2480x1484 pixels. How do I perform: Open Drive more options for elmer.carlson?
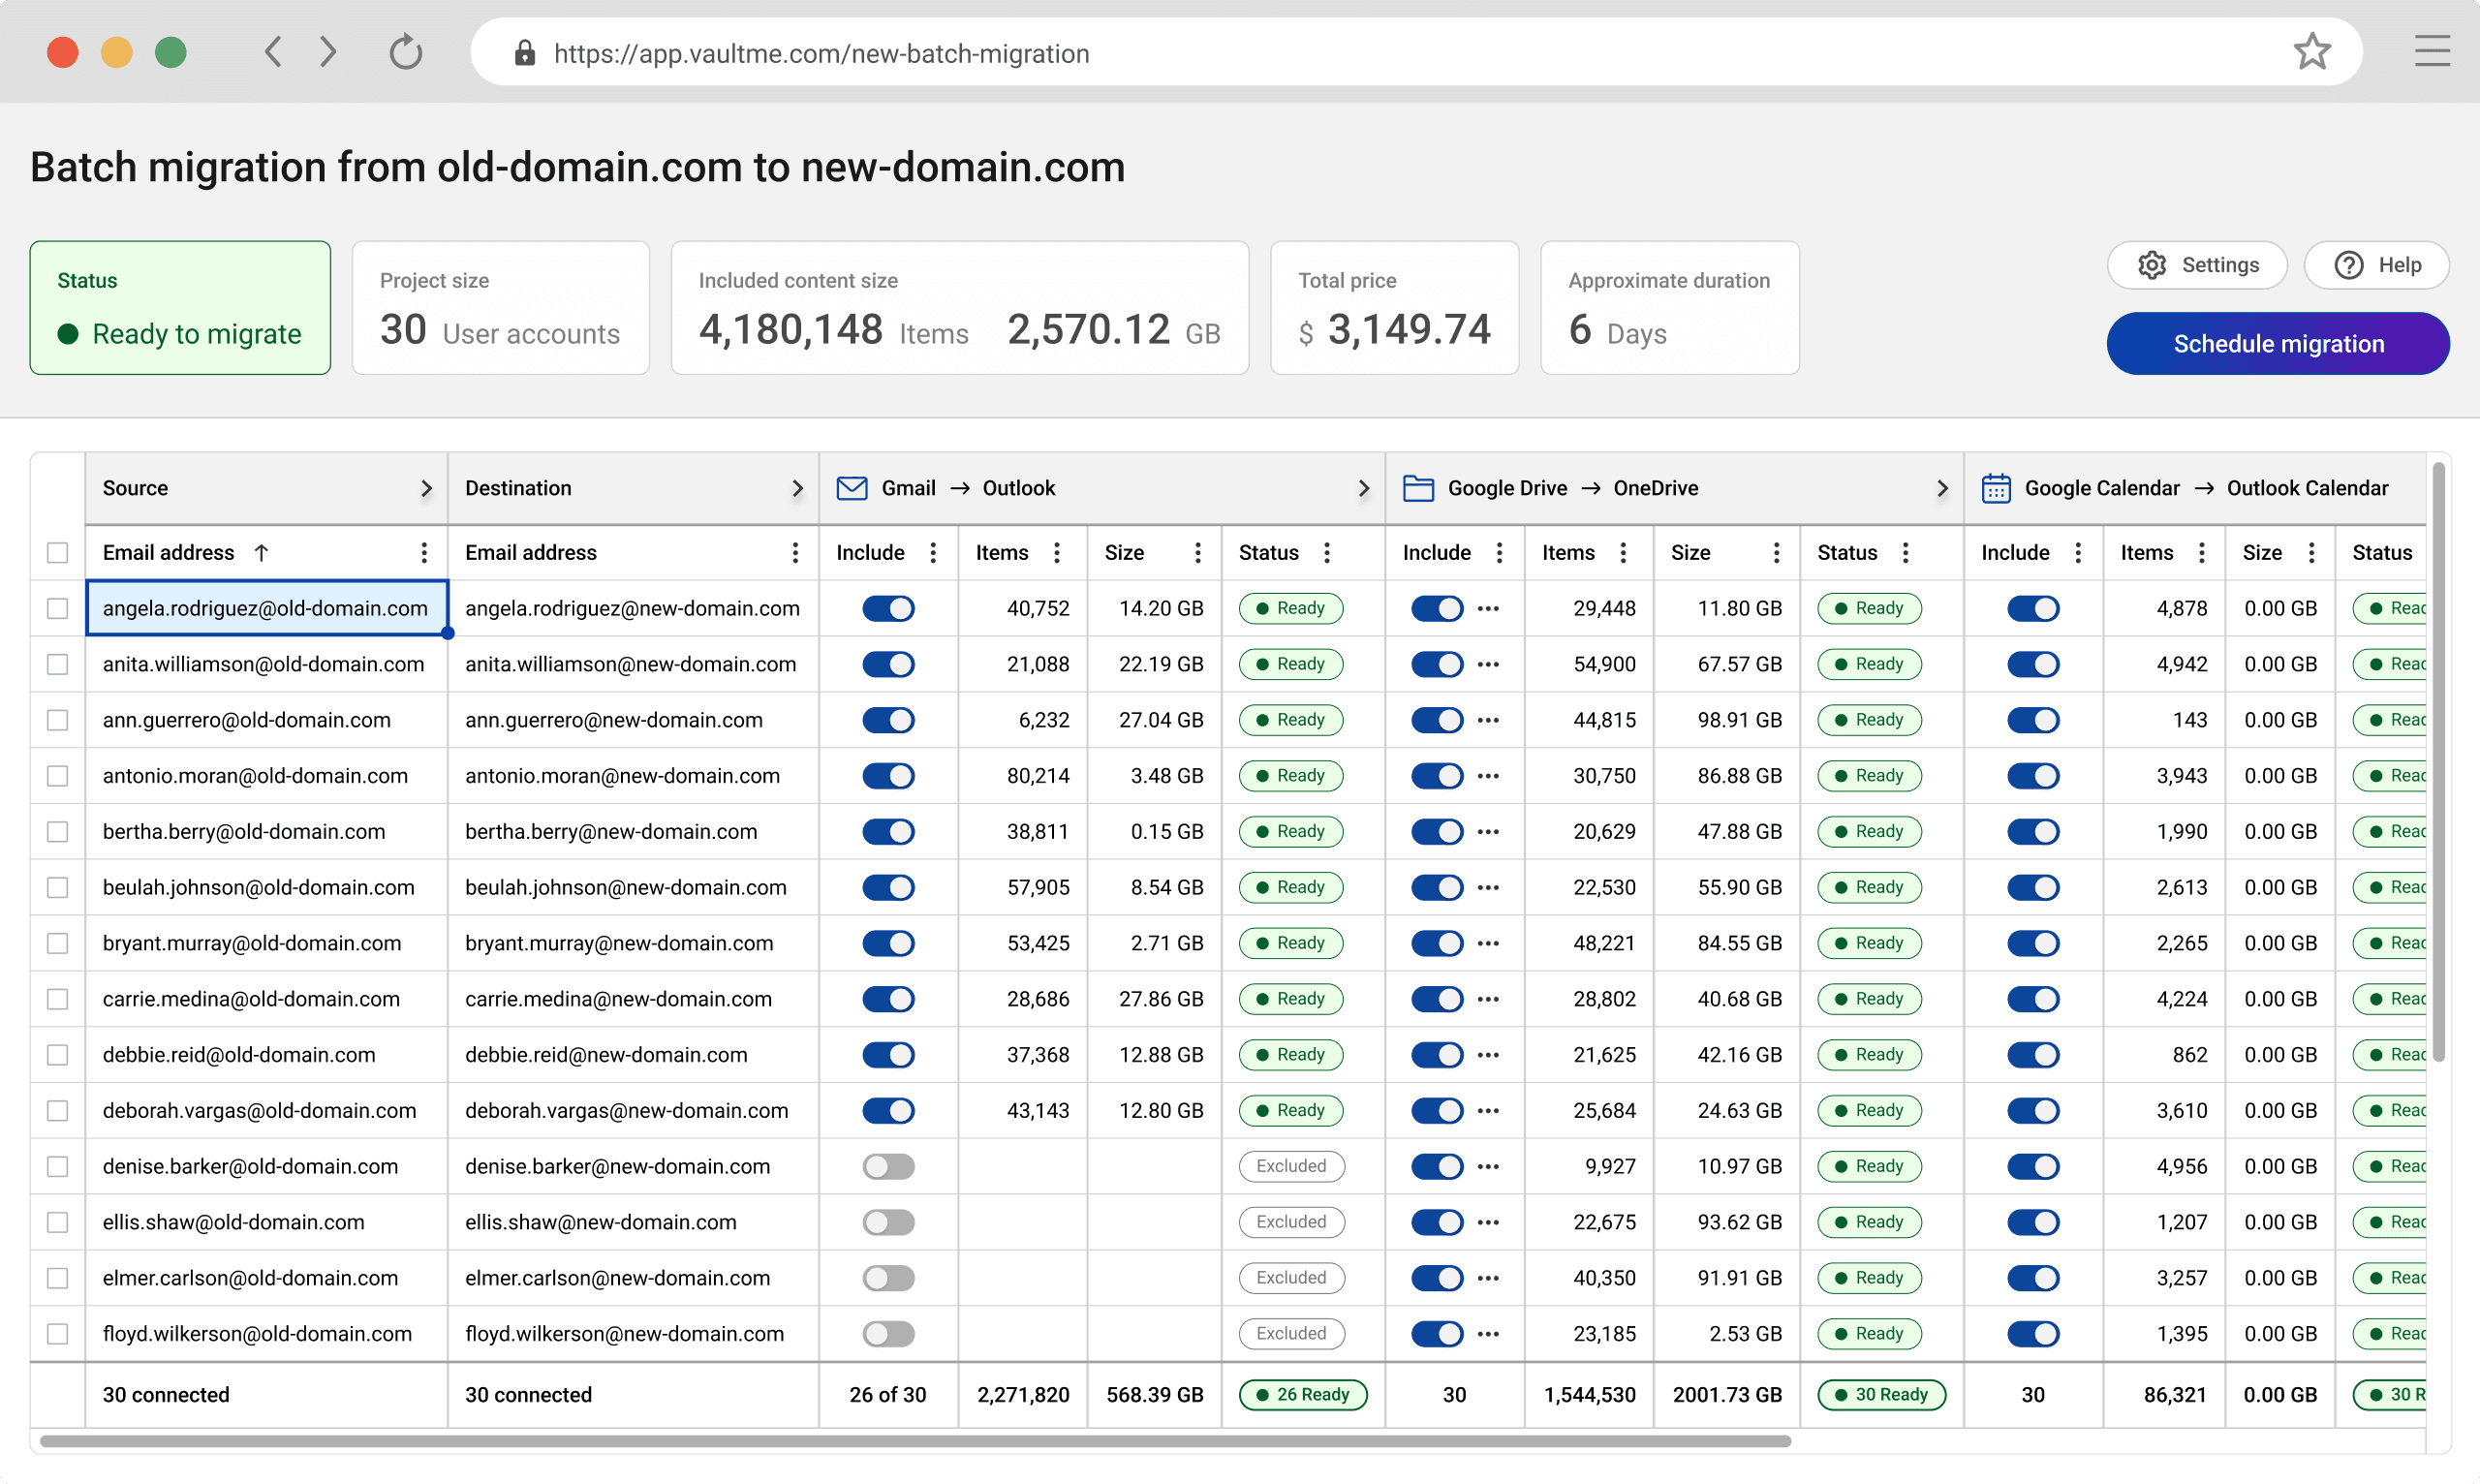click(1488, 1277)
